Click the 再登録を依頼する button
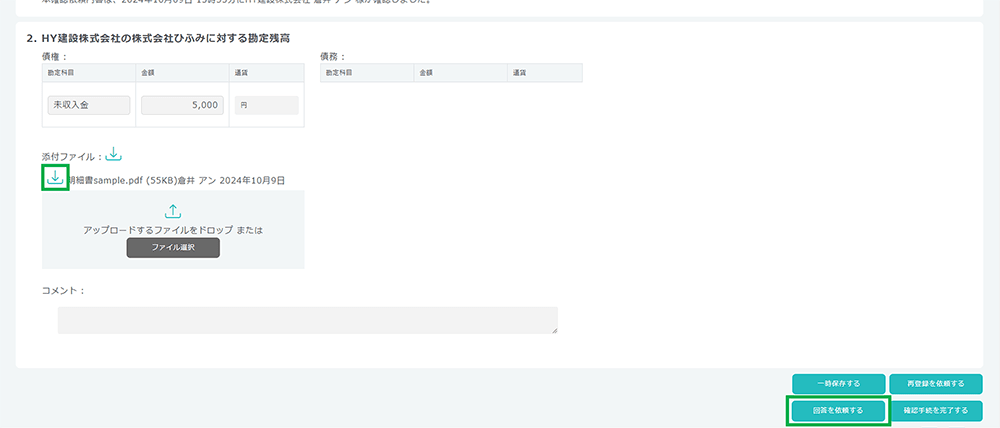 pyautogui.click(x=936, y=384)
